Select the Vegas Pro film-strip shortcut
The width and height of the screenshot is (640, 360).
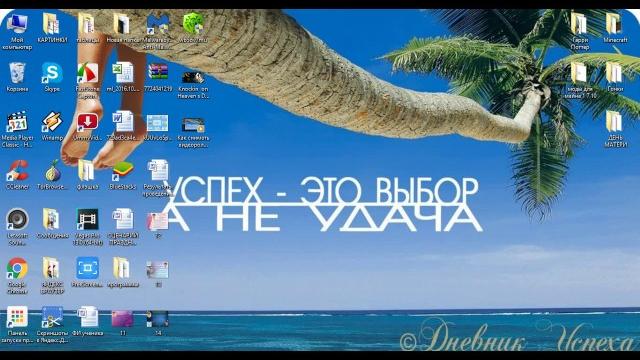[87, 220]
